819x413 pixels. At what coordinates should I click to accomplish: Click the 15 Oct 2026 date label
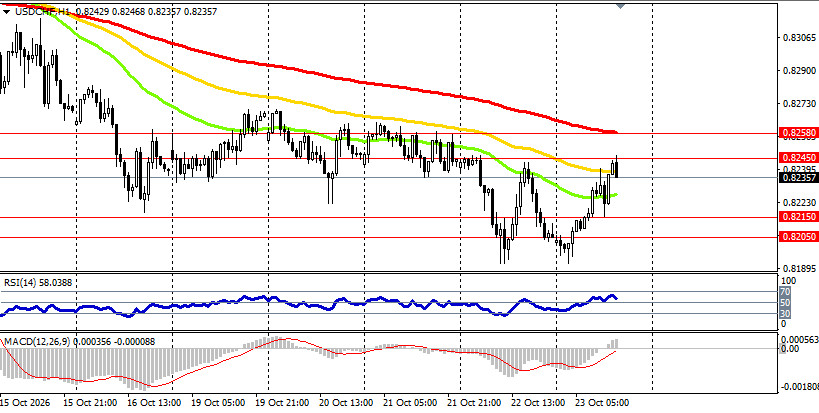pyautogui.click(x=26, y=403)
